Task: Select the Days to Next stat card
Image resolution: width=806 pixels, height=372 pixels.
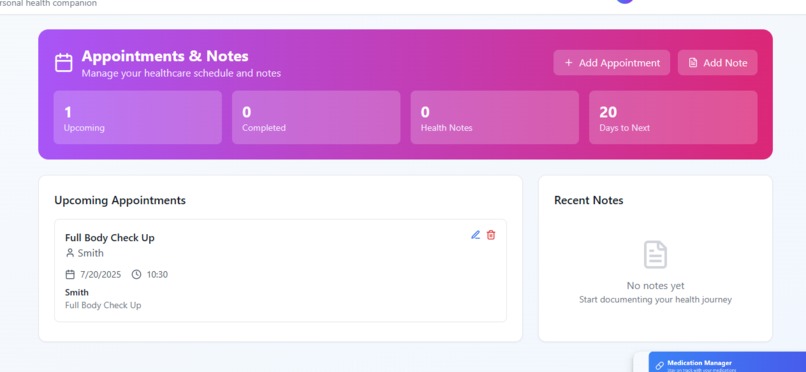Action: 673,117
